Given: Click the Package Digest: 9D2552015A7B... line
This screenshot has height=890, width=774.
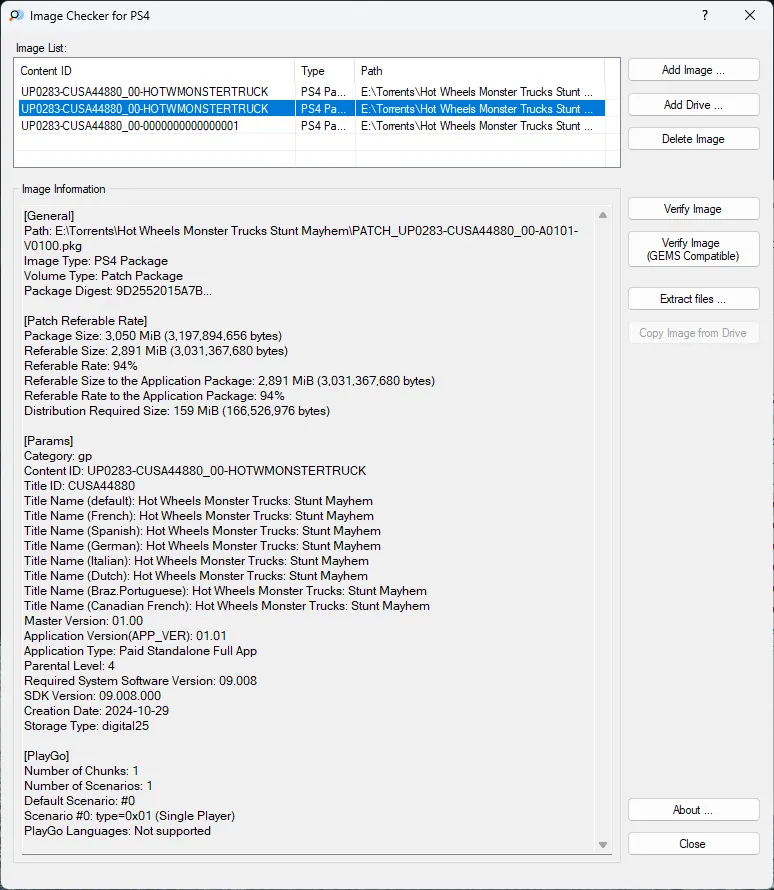Looking at the screenshot, I should [x=117, y=291].
